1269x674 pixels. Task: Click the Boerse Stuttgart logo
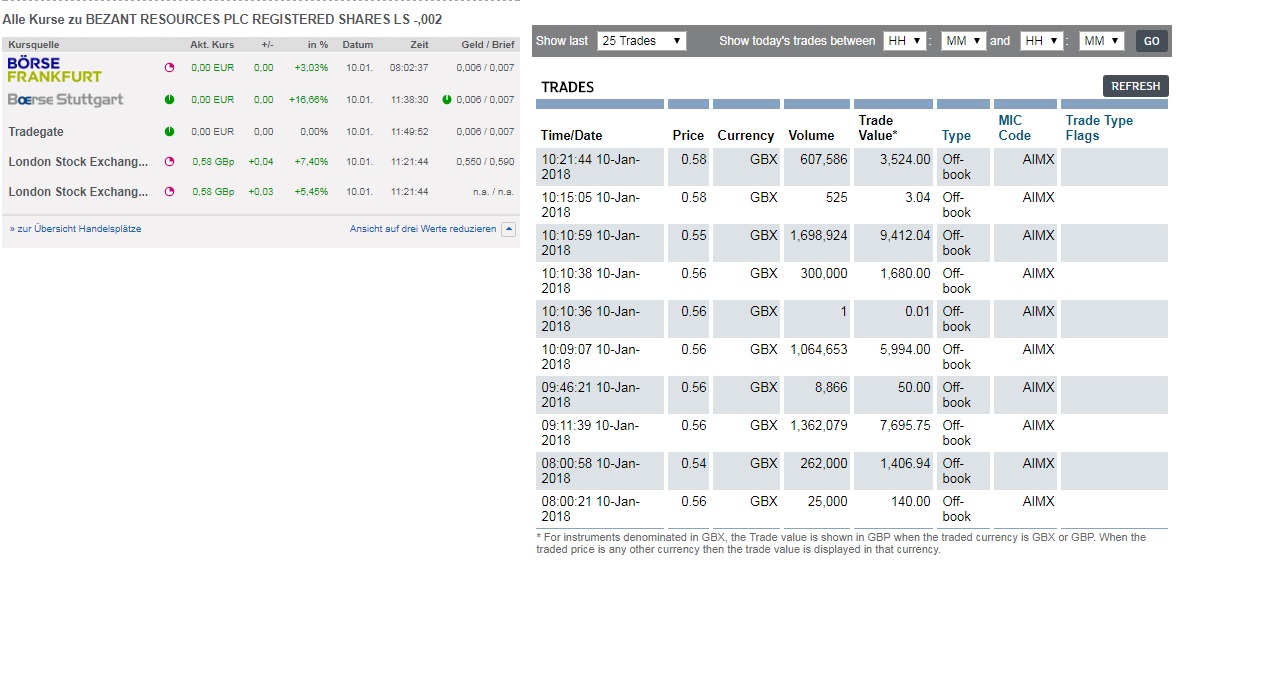pyautogui.click(x=66, y=100)
